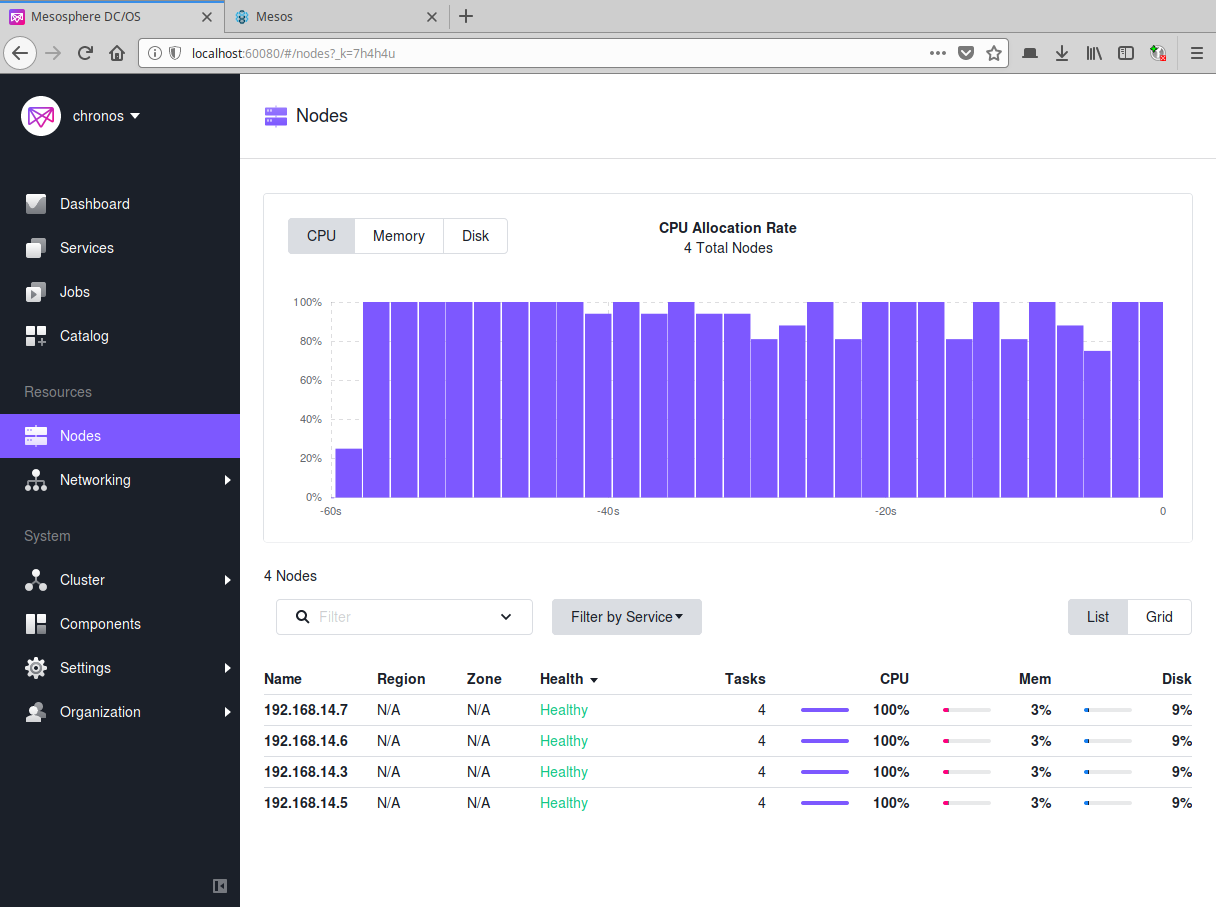Image resolution: width=1216 pixels, height=907 pixels.
Task: Click the Nodes server icon in sidebar
Action: [x=36, y=436]
